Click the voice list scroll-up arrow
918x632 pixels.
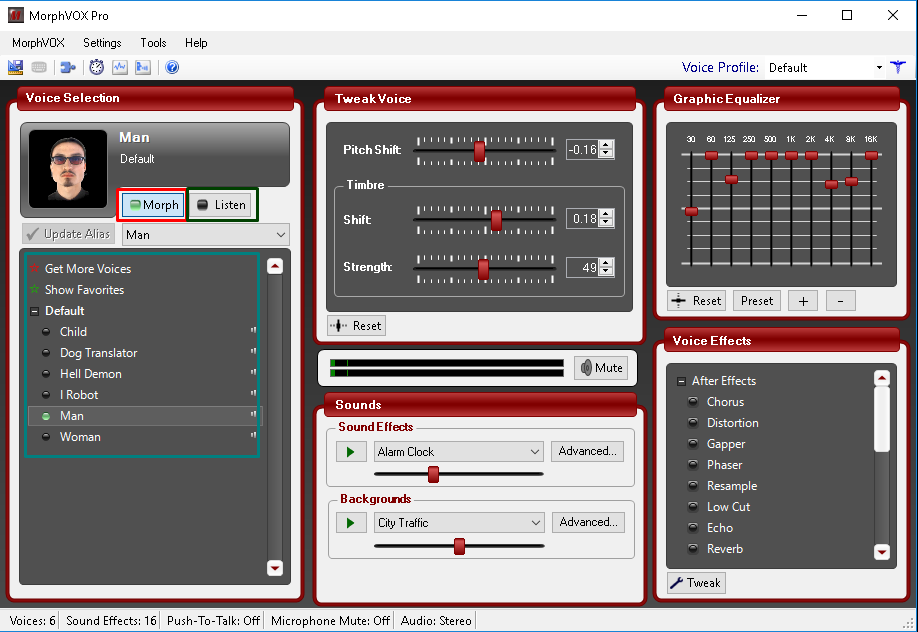[x=275, y=267]
